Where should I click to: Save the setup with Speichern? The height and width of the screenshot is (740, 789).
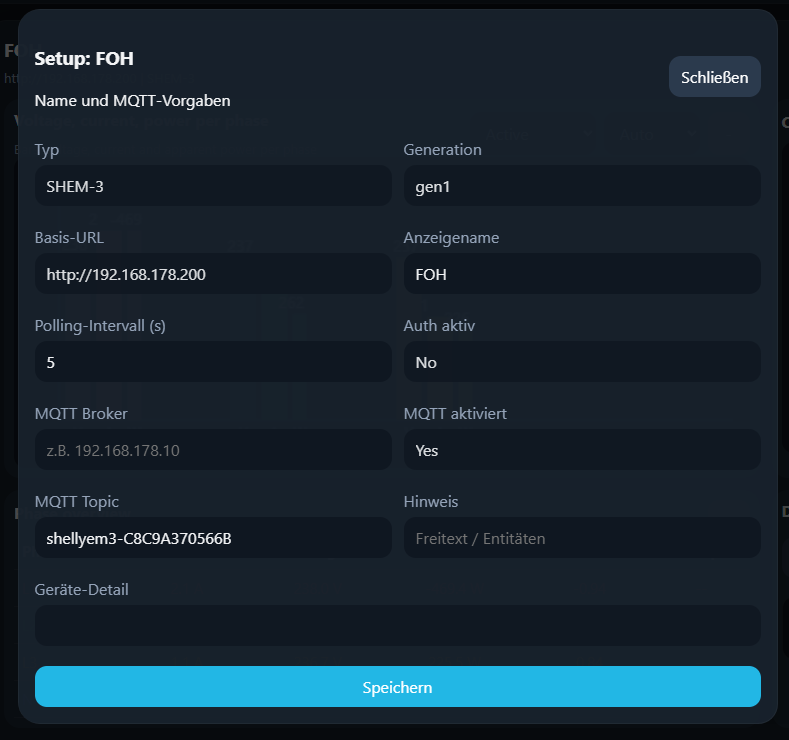tap(397, 687)
